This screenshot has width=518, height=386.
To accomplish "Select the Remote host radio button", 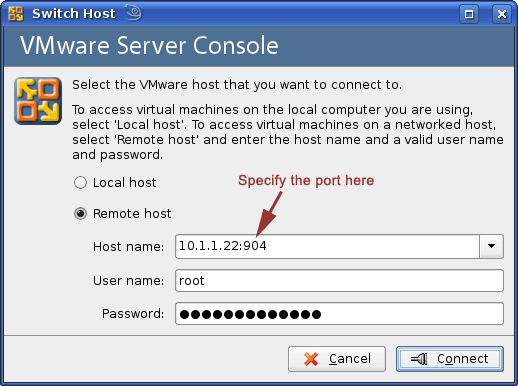I will (x=80, y=213).
